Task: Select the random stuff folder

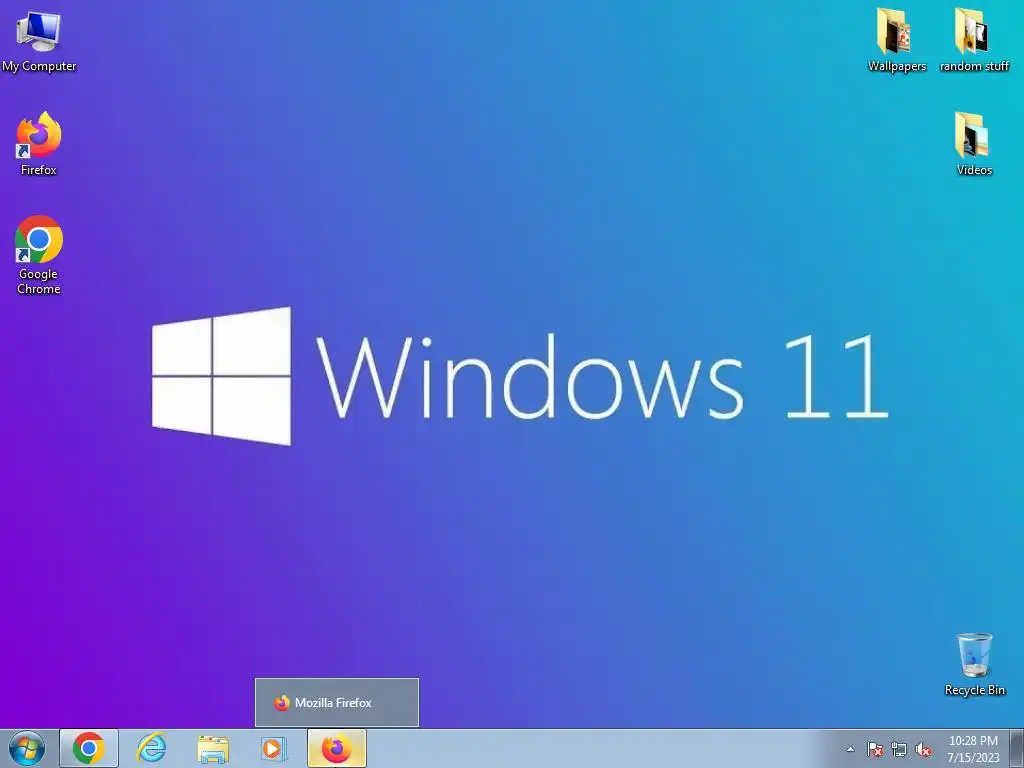Action: [974, 39]
